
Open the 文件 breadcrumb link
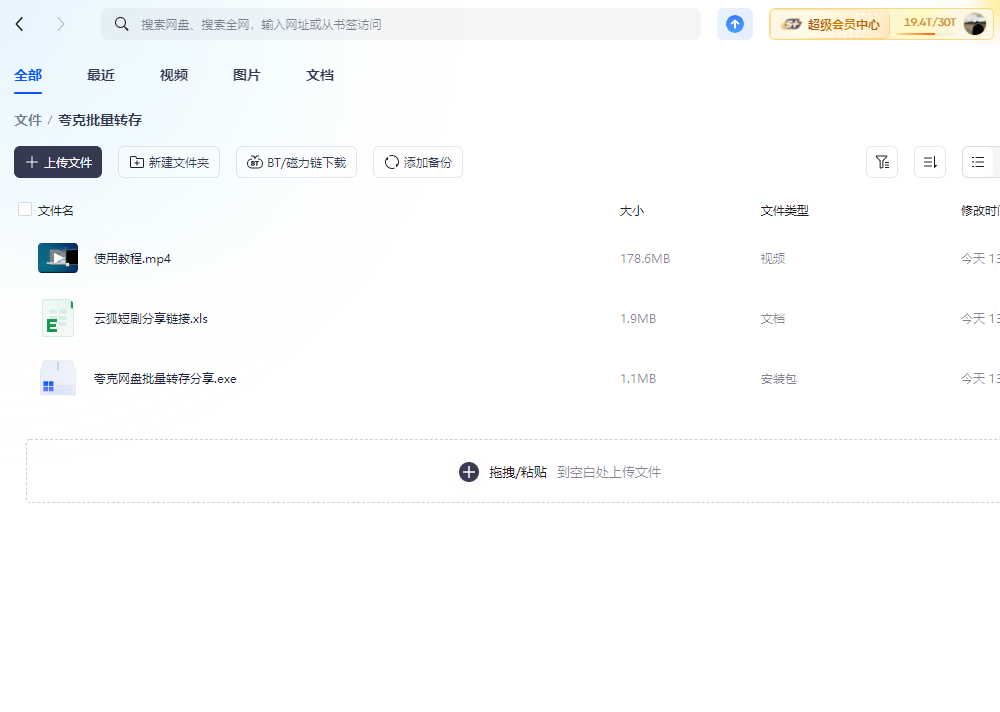27,119
